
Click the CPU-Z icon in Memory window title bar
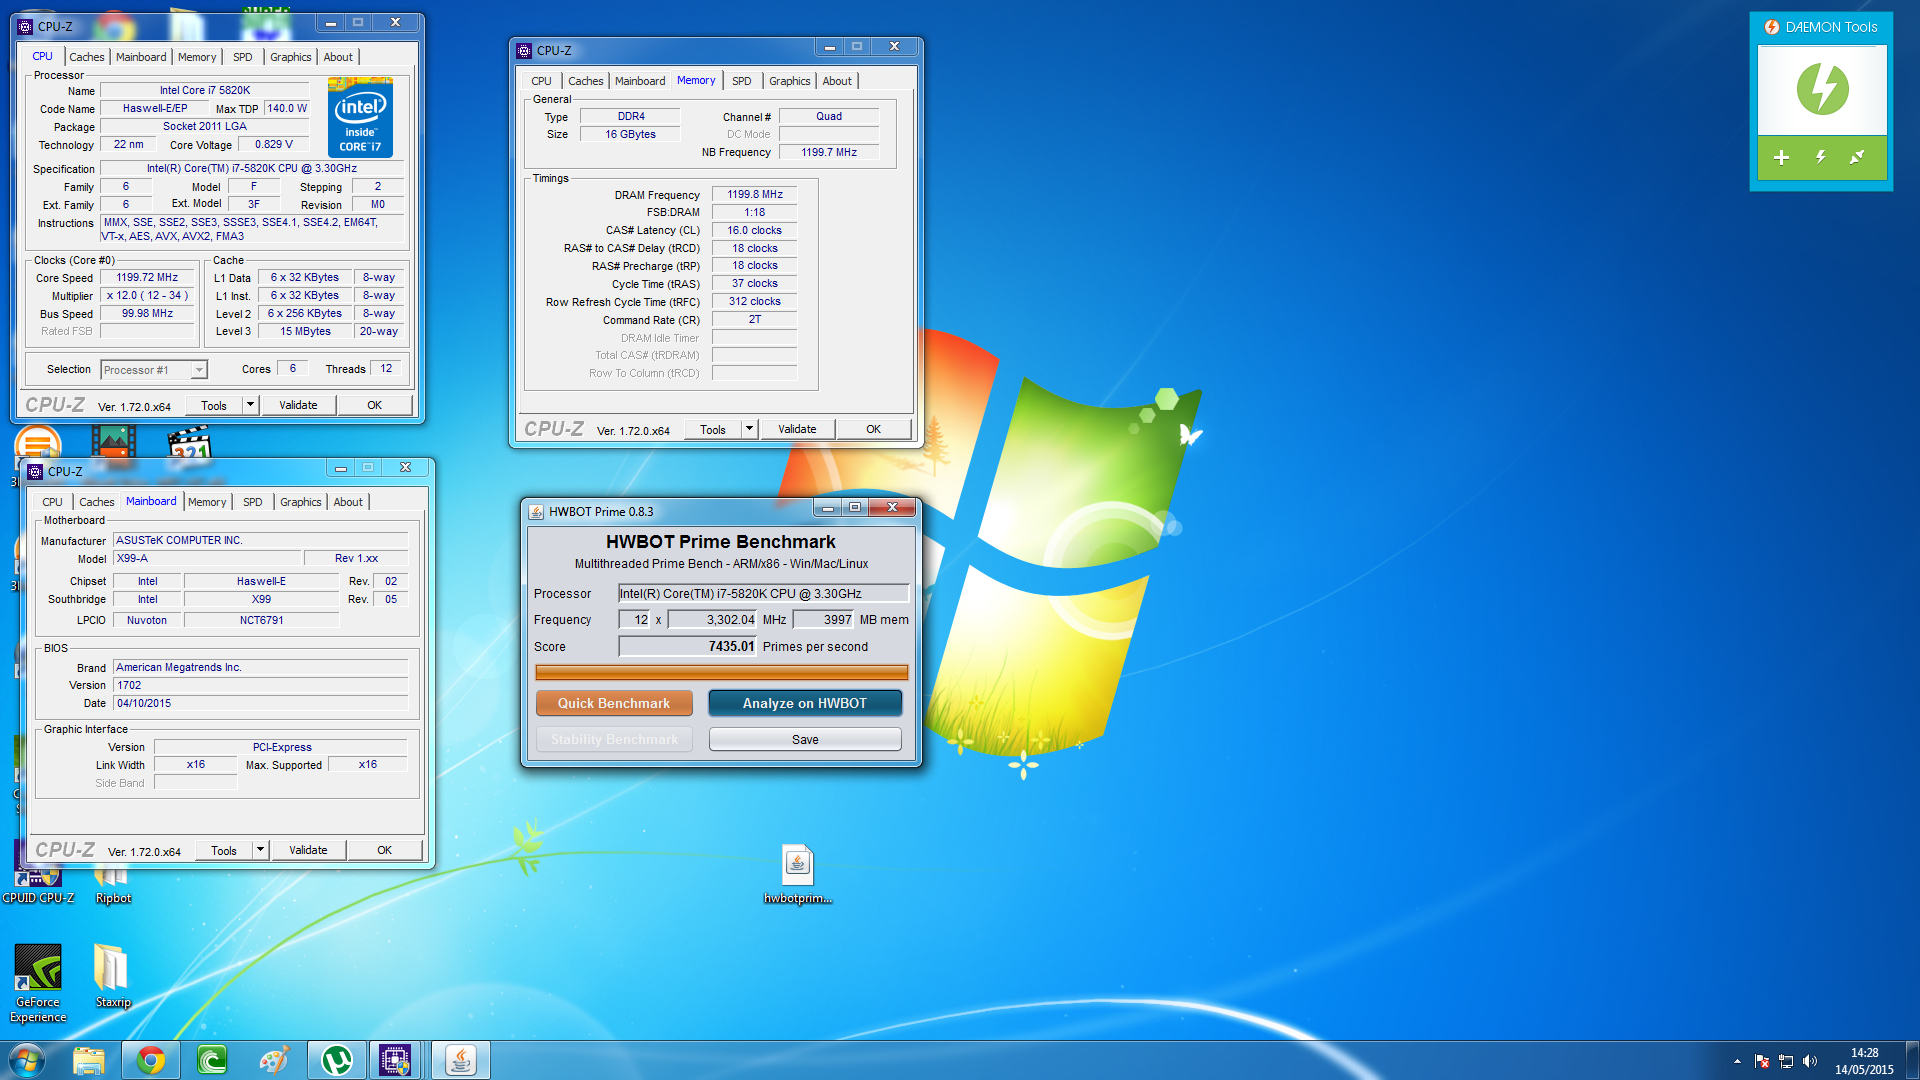click(x=524, y=50)
